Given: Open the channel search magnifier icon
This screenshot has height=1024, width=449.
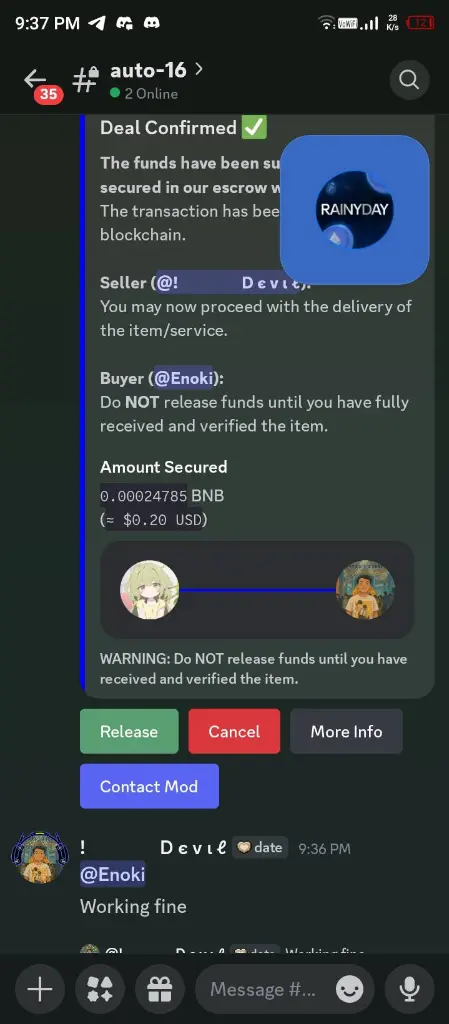Looking at the screenshot, I should [x=409, y=80].
